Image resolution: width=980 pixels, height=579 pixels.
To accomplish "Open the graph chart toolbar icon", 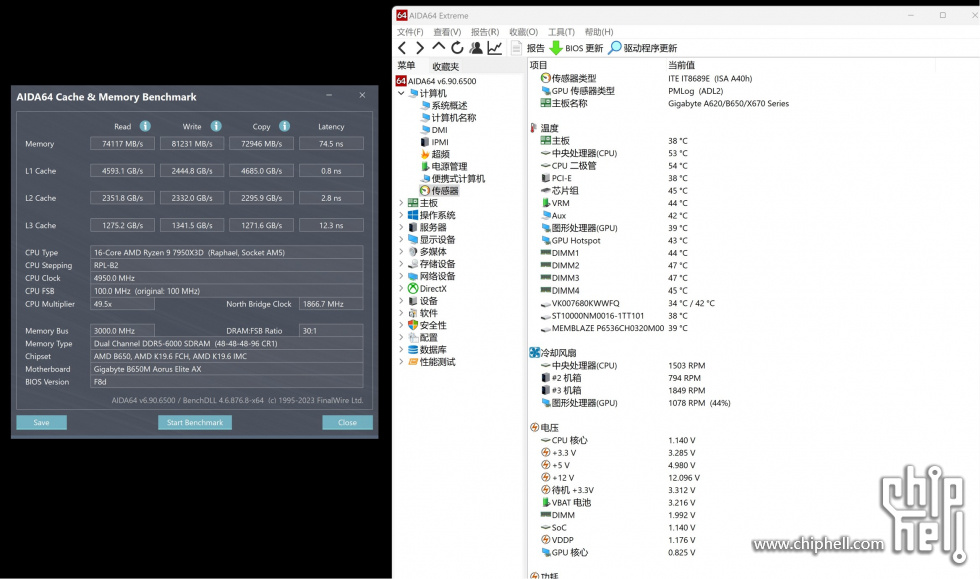I will tap(494, 48).
